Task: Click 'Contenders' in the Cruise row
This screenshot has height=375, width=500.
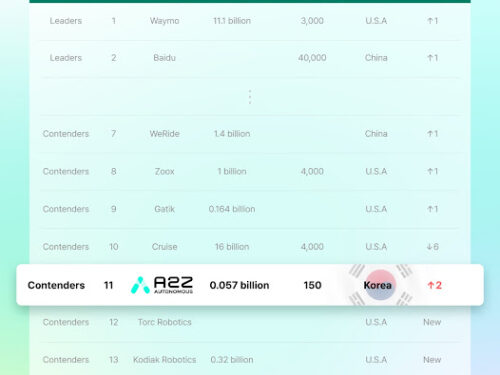Action: (66, 247)
